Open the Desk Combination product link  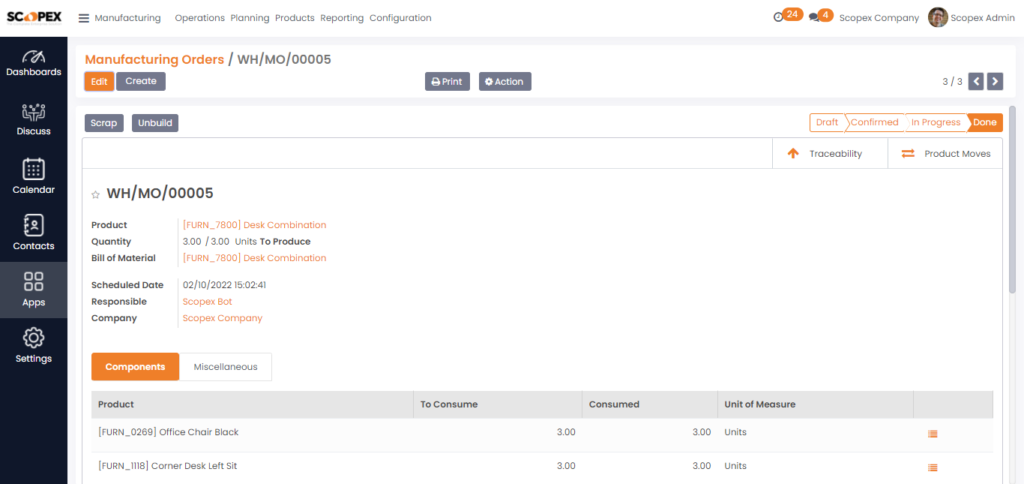point(254,225)
